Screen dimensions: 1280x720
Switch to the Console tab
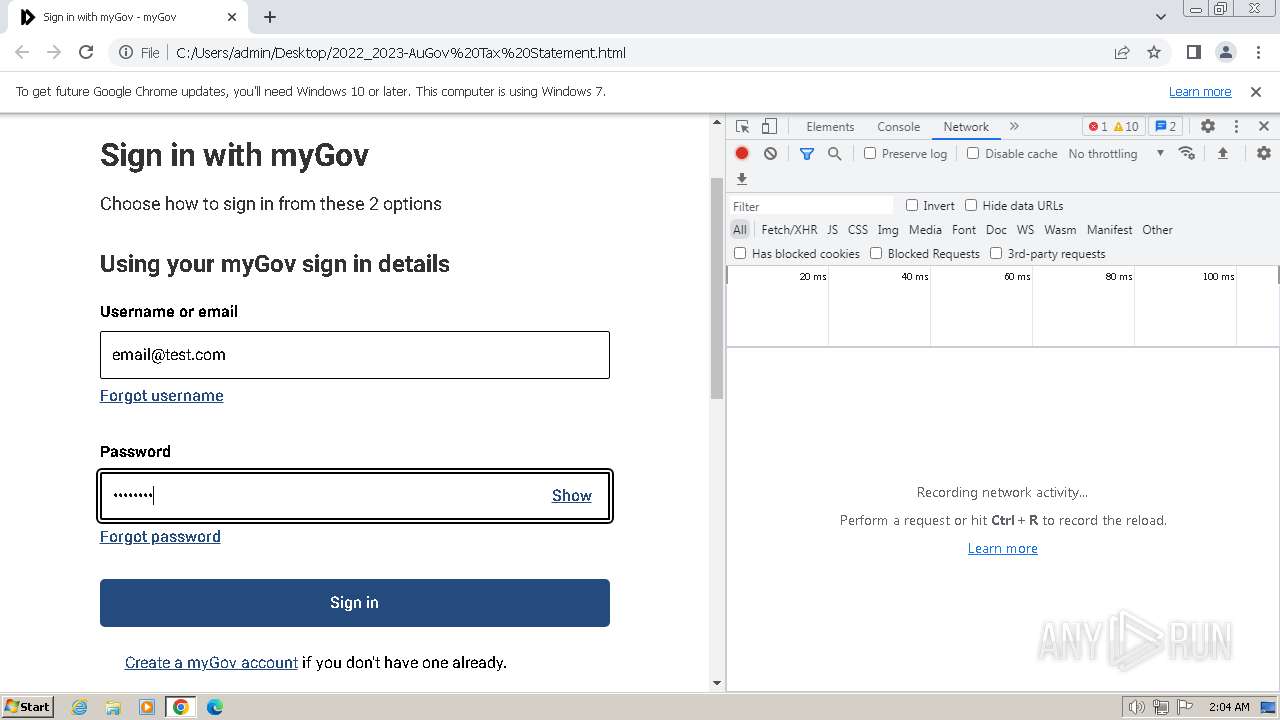tap(898, 126)
